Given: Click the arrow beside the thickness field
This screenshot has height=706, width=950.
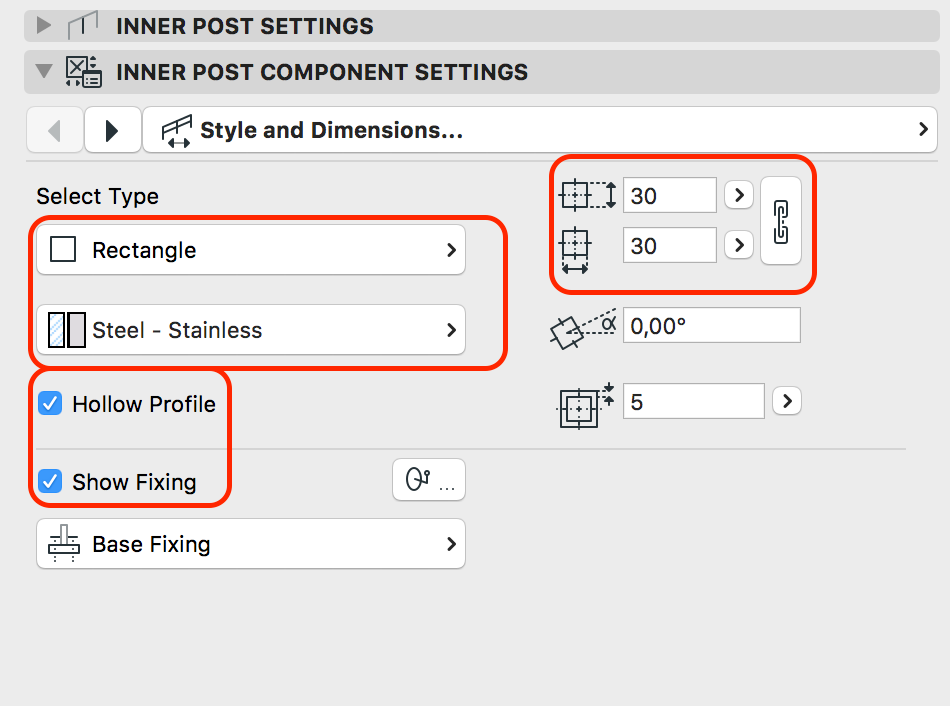Looking at the screenshot, I should pos(788,402).
